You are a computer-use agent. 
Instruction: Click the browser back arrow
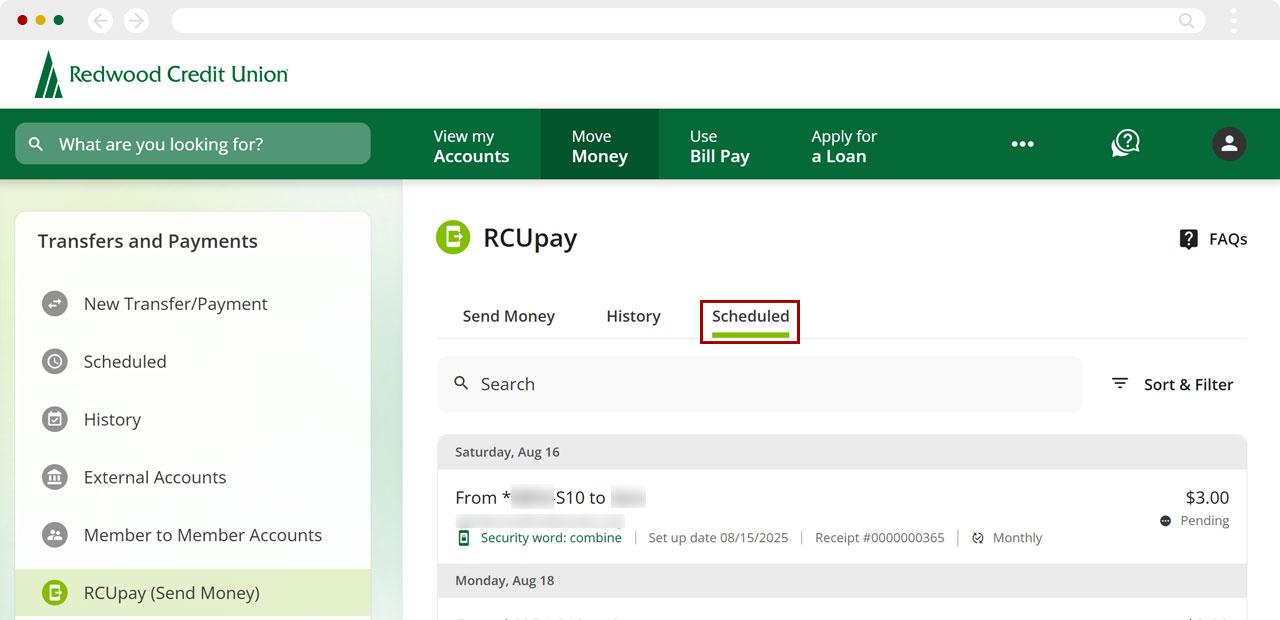coord(100,20)
